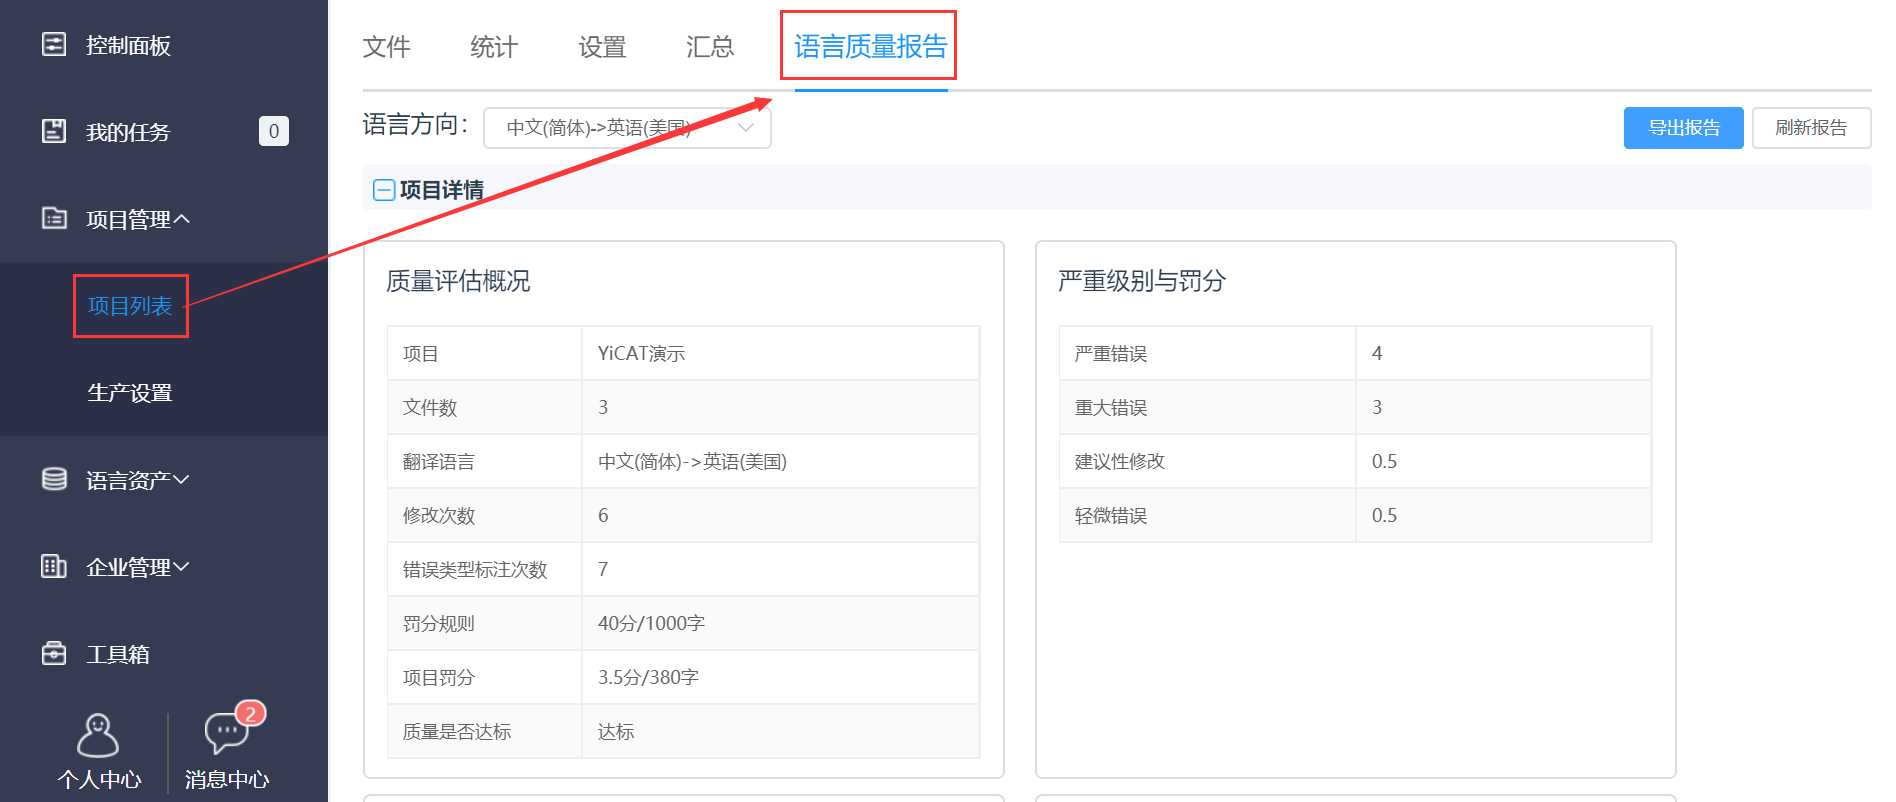Click the Language Assets database icon
Image resolution: width=1896 pixels, height=802 pixels.
click(54, 480)
